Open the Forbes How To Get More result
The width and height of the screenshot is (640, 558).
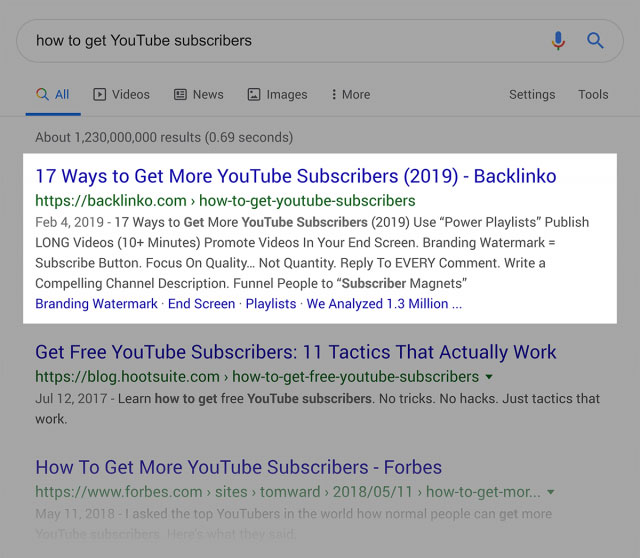(x=239, y=467)
